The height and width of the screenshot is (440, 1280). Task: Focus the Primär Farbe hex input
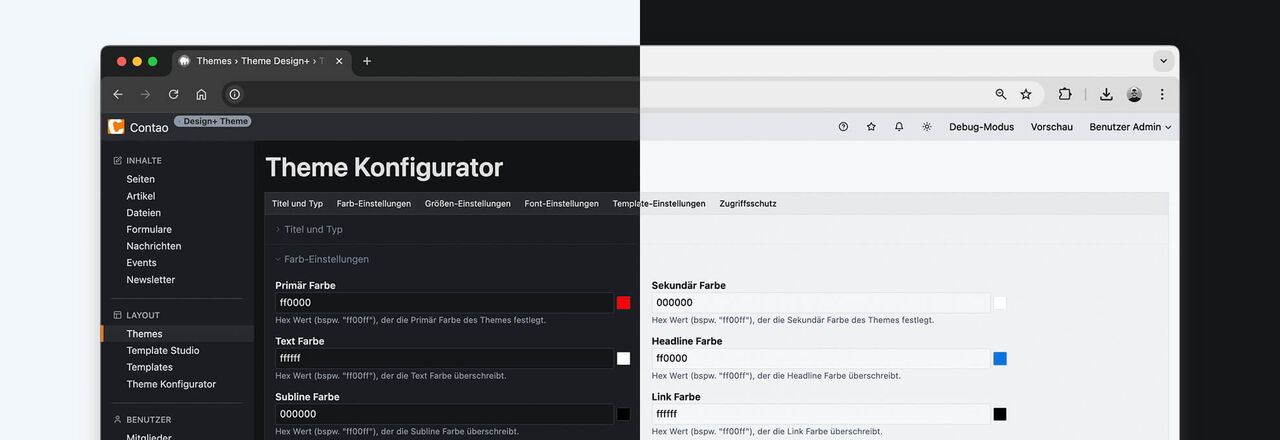pos(444,302)
